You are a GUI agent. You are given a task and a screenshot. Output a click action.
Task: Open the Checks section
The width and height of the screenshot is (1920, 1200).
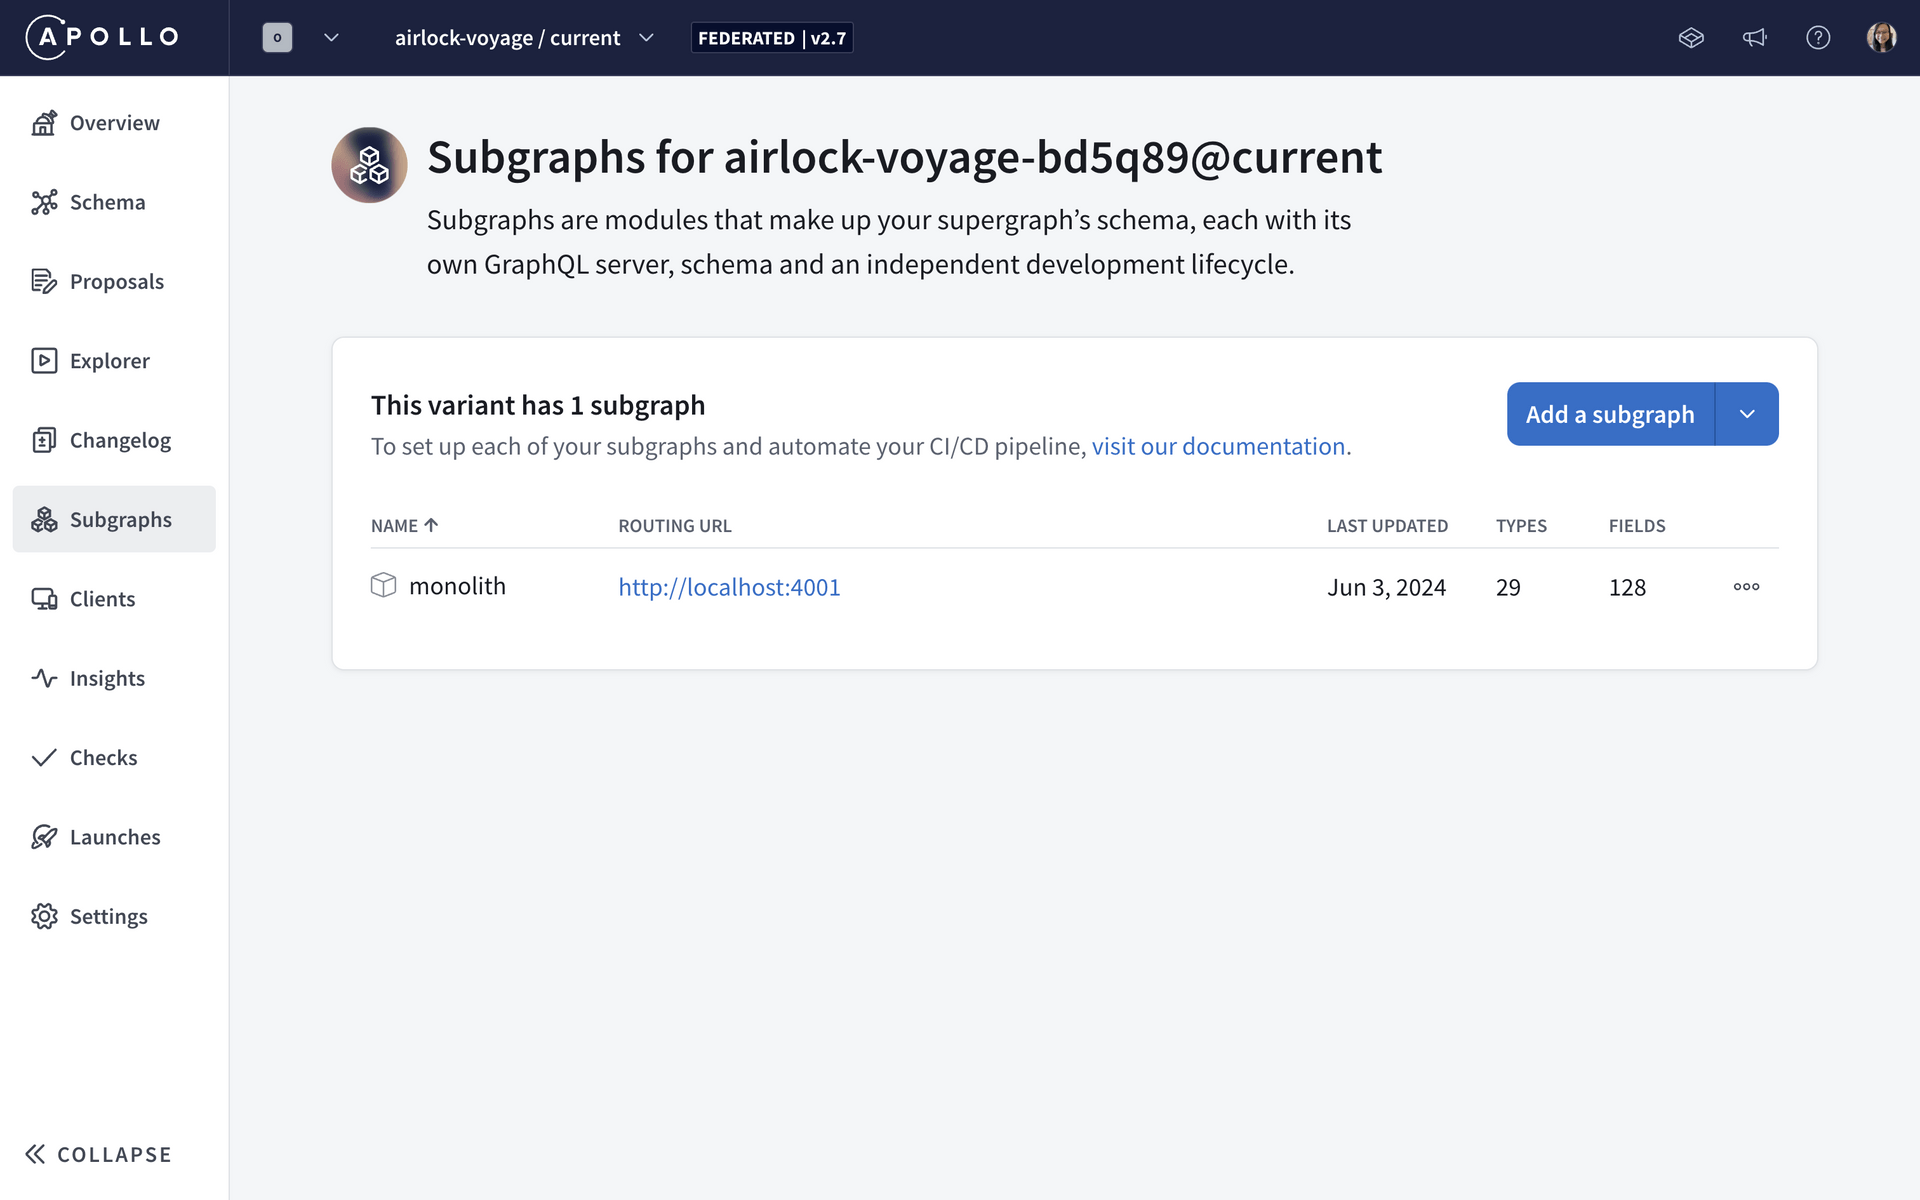coord(103,757)
